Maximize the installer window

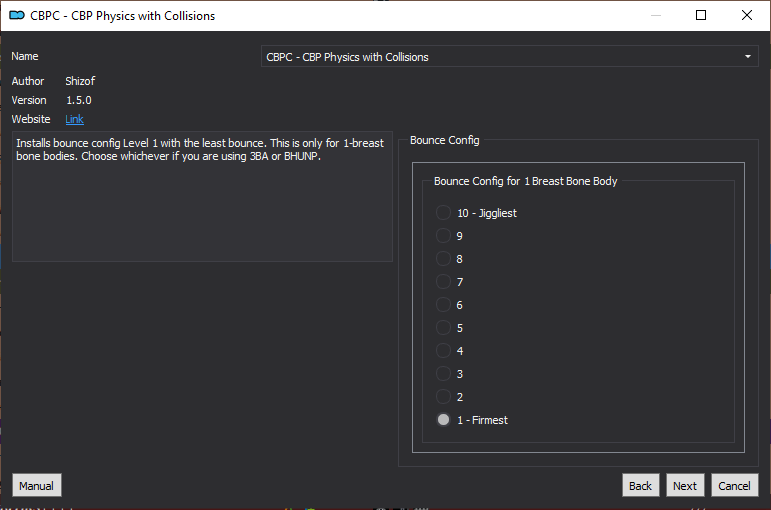click(701, 15)
